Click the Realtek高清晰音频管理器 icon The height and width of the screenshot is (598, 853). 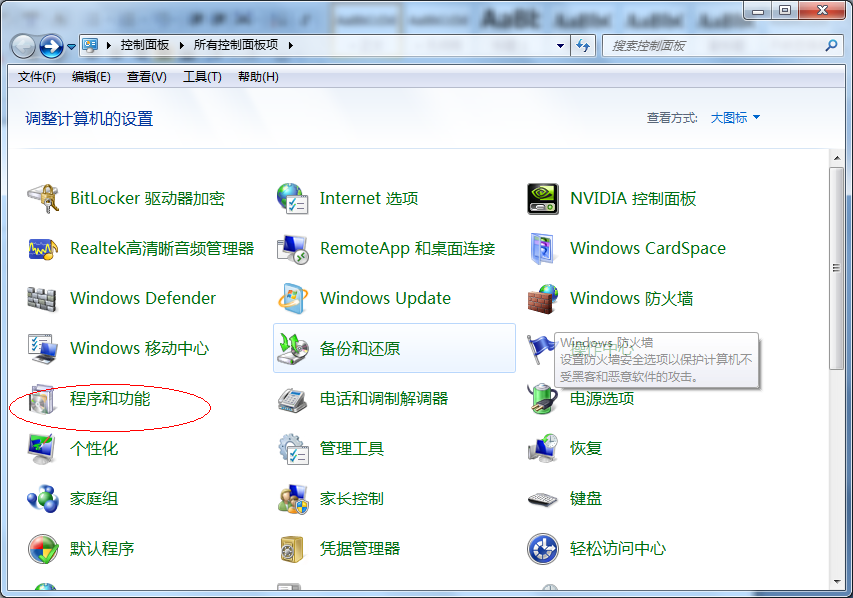[43, 249]
